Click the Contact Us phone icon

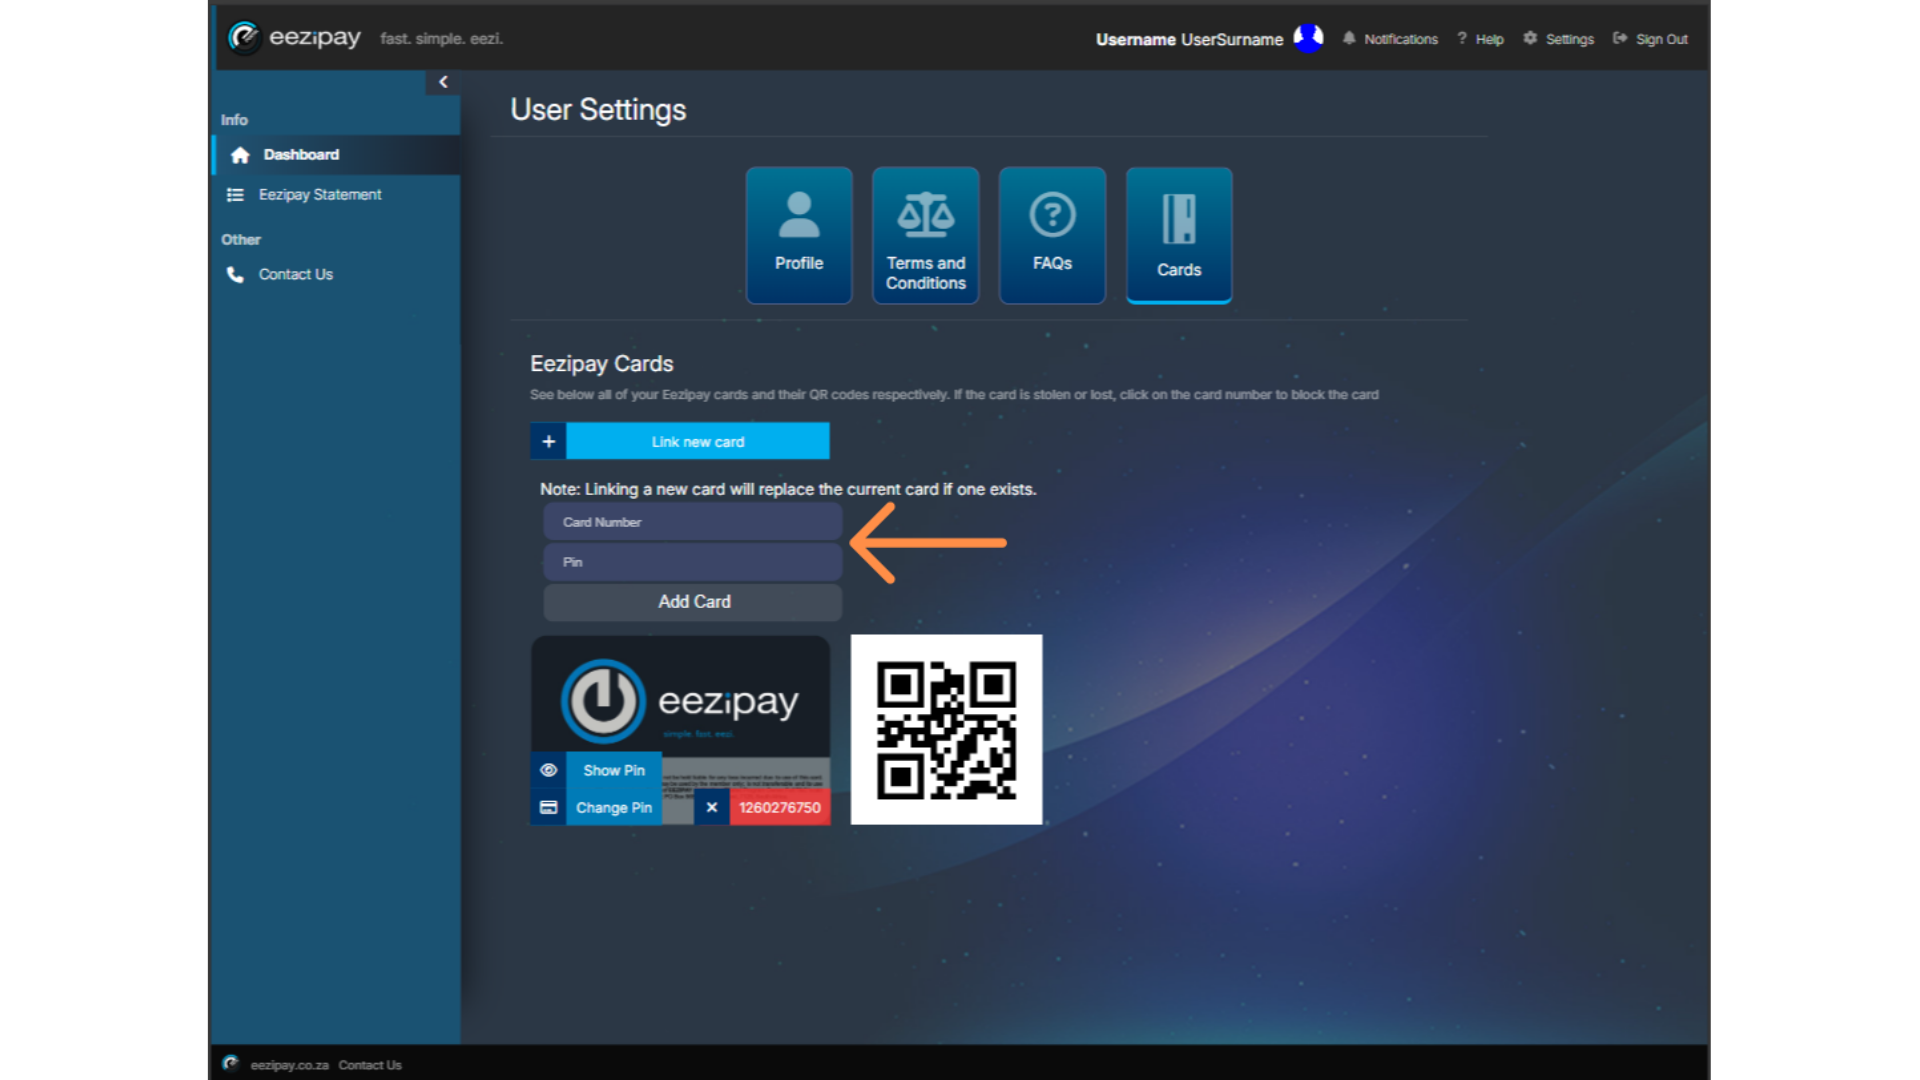(235, 274)
